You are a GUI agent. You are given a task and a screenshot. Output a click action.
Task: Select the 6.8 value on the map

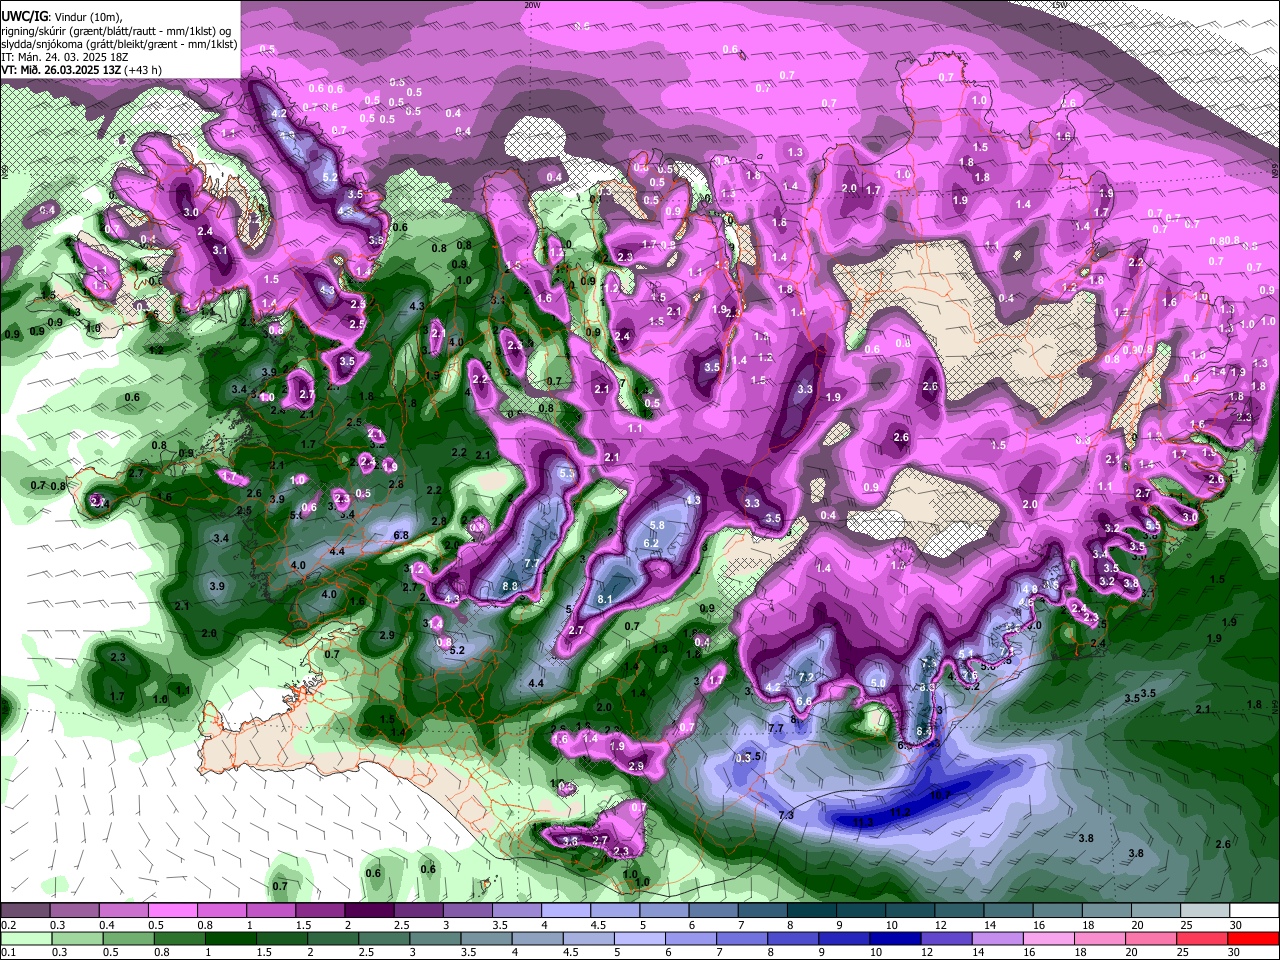(401, 536)
